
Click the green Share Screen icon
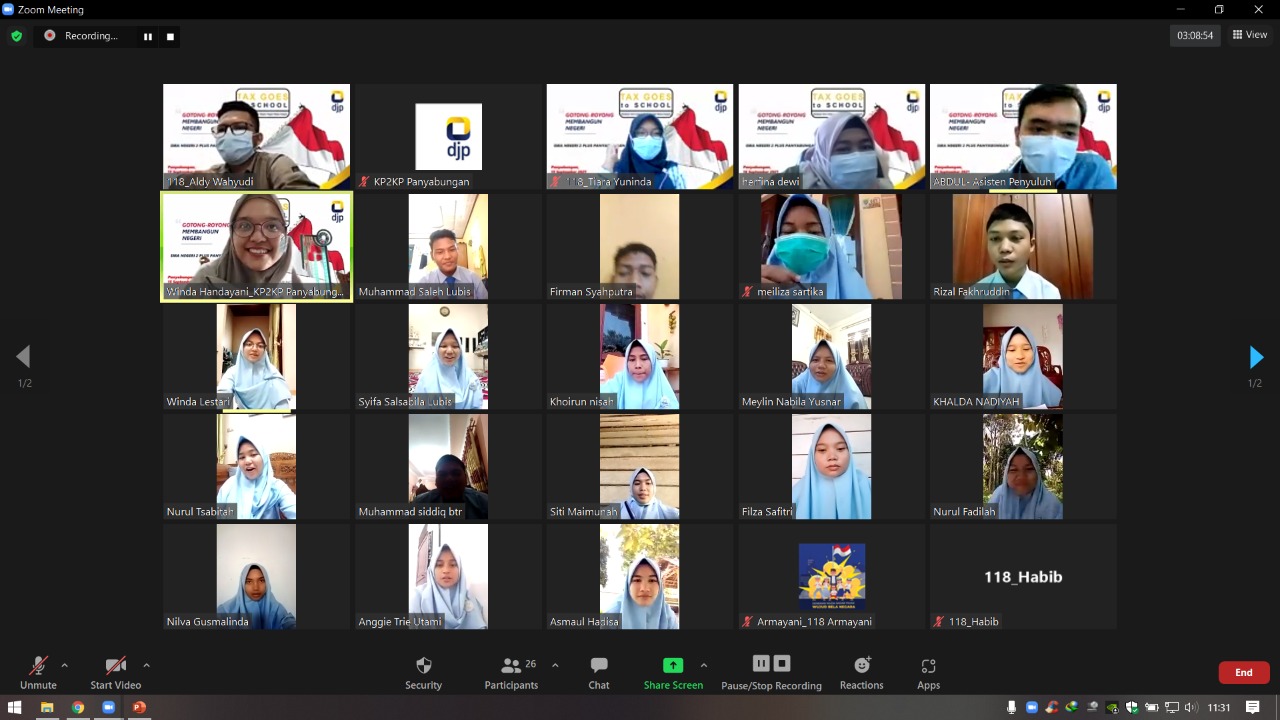pyautogui.click(x=673, y=666)
